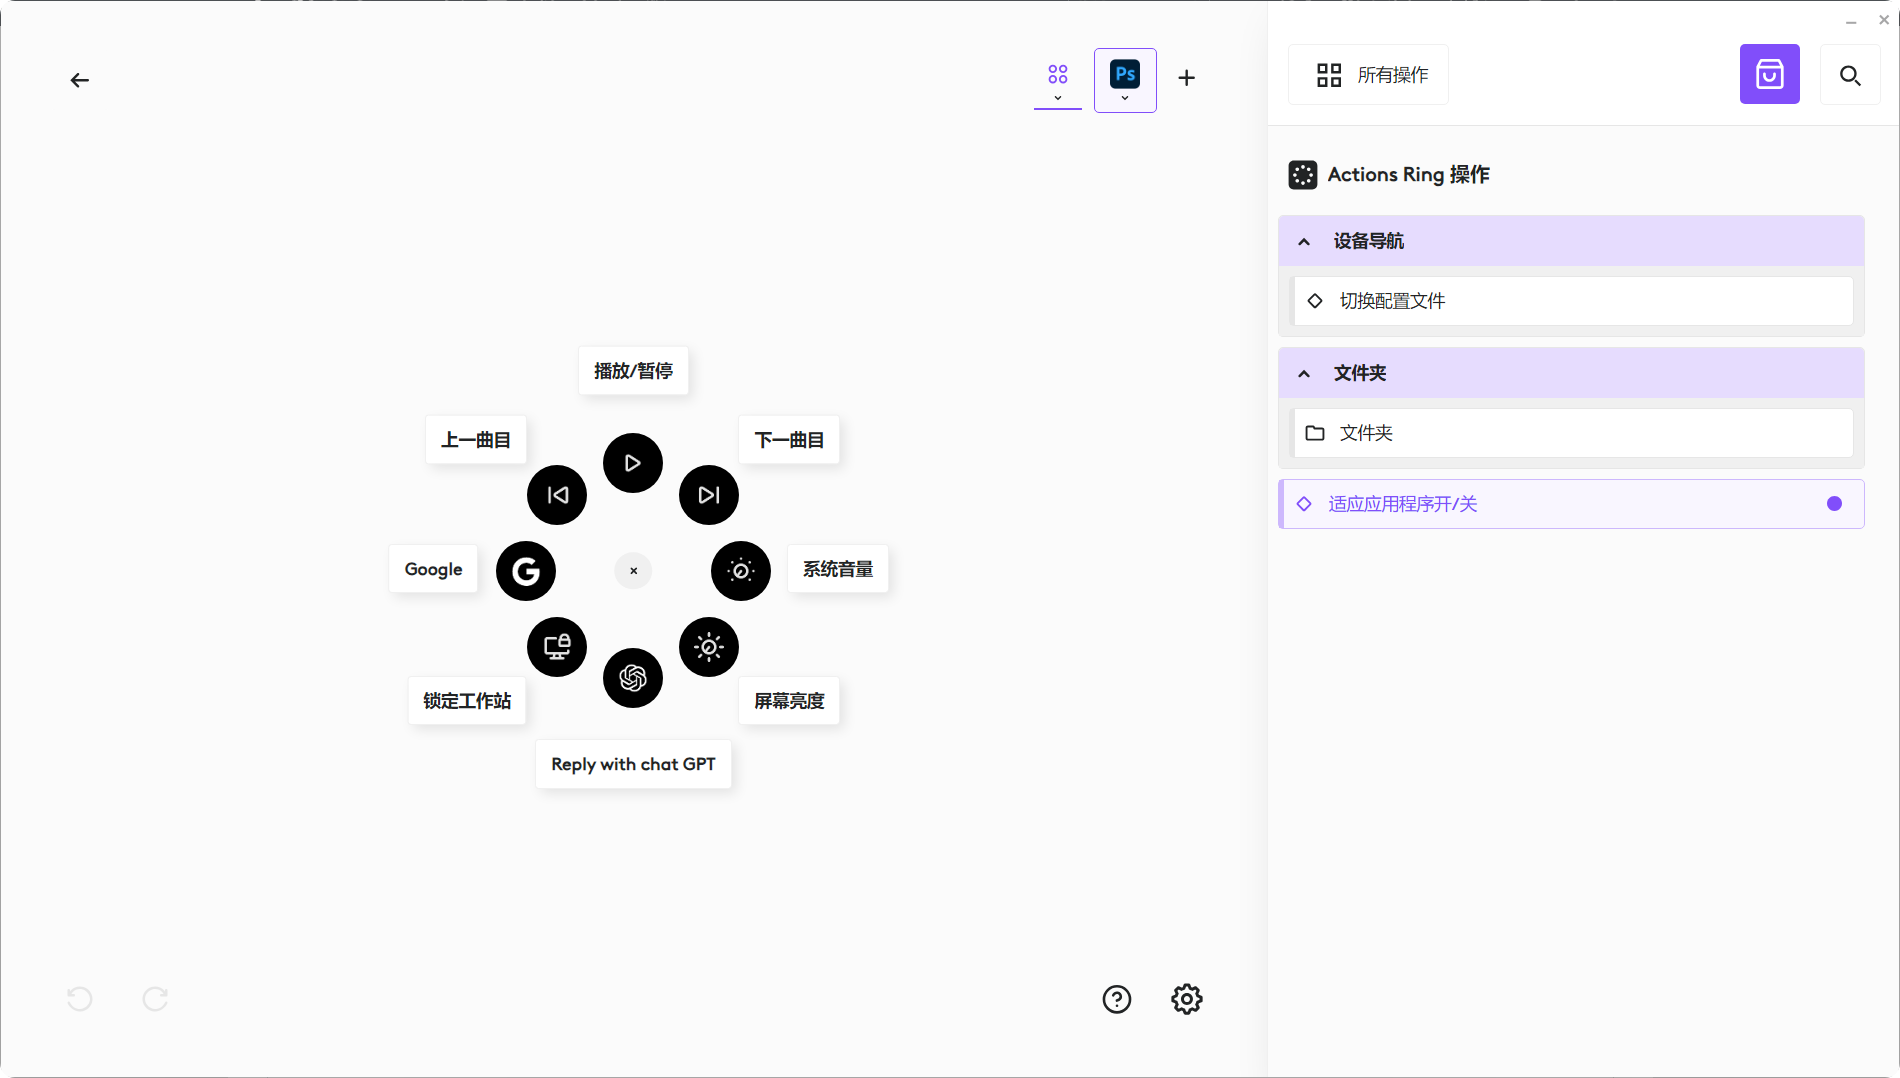
Task: Expand chevron under all-apps dots icon
Action: click(x=1058, y=98)
